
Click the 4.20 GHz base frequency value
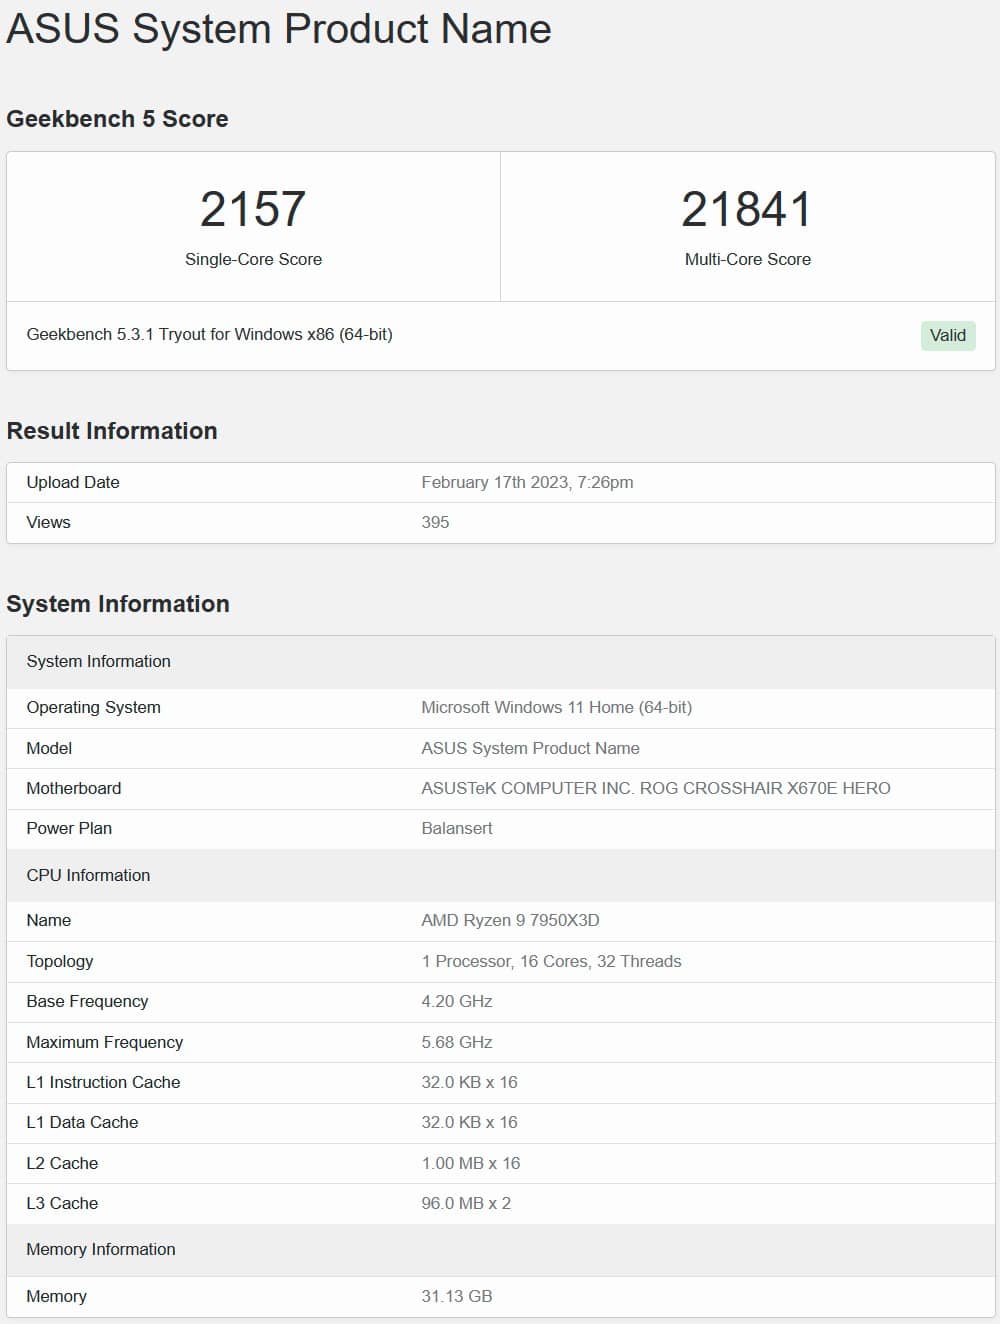tap(457, 1002)
